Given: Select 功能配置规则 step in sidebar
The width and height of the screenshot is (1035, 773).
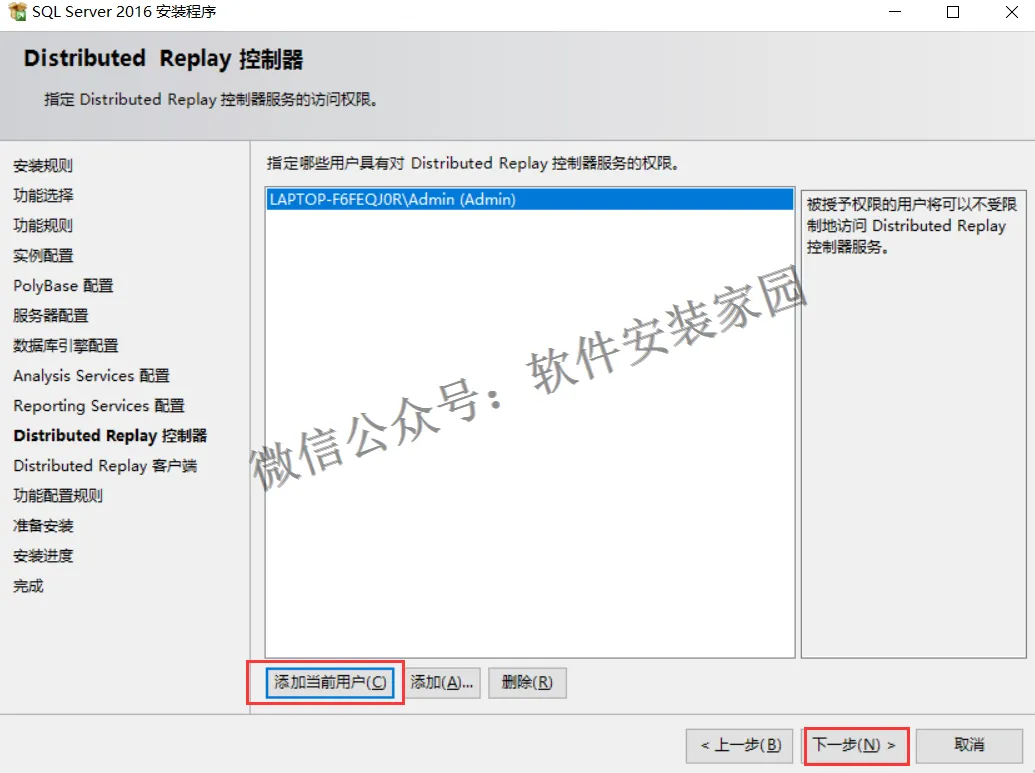Looking at the screenshot, I should [58, 496].
